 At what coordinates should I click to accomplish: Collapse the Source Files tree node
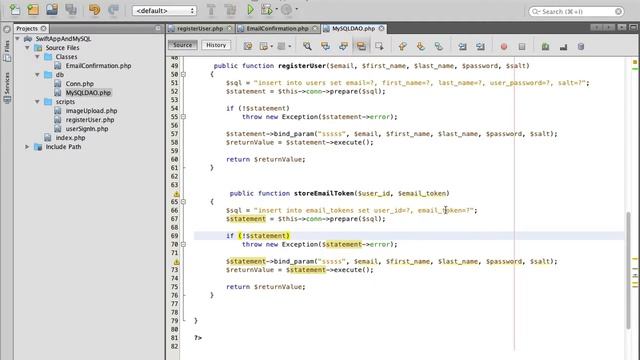tap(27, 48)
